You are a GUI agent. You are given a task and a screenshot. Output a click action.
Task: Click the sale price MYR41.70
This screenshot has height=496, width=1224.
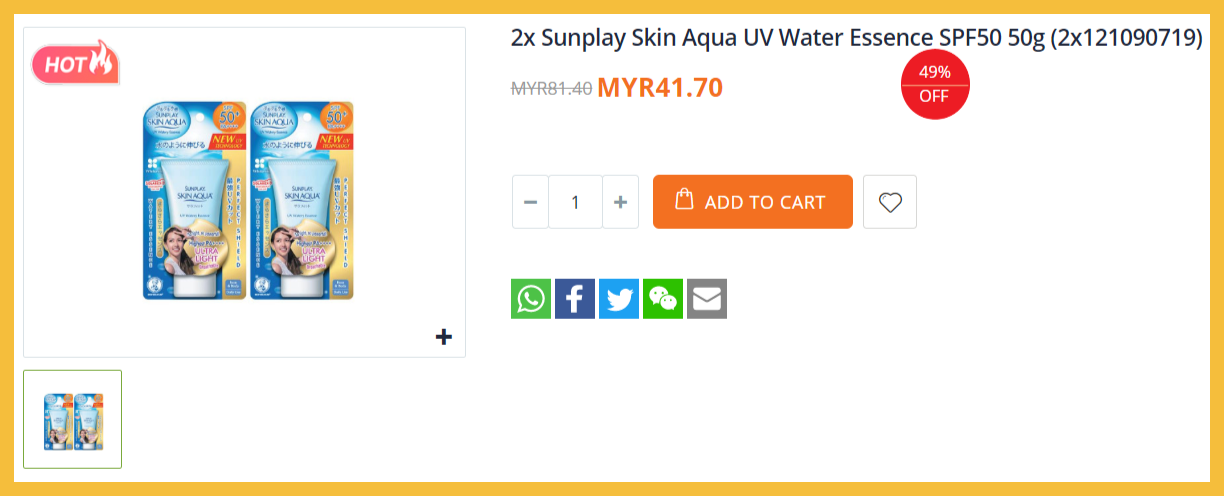(x=660, y=88)
